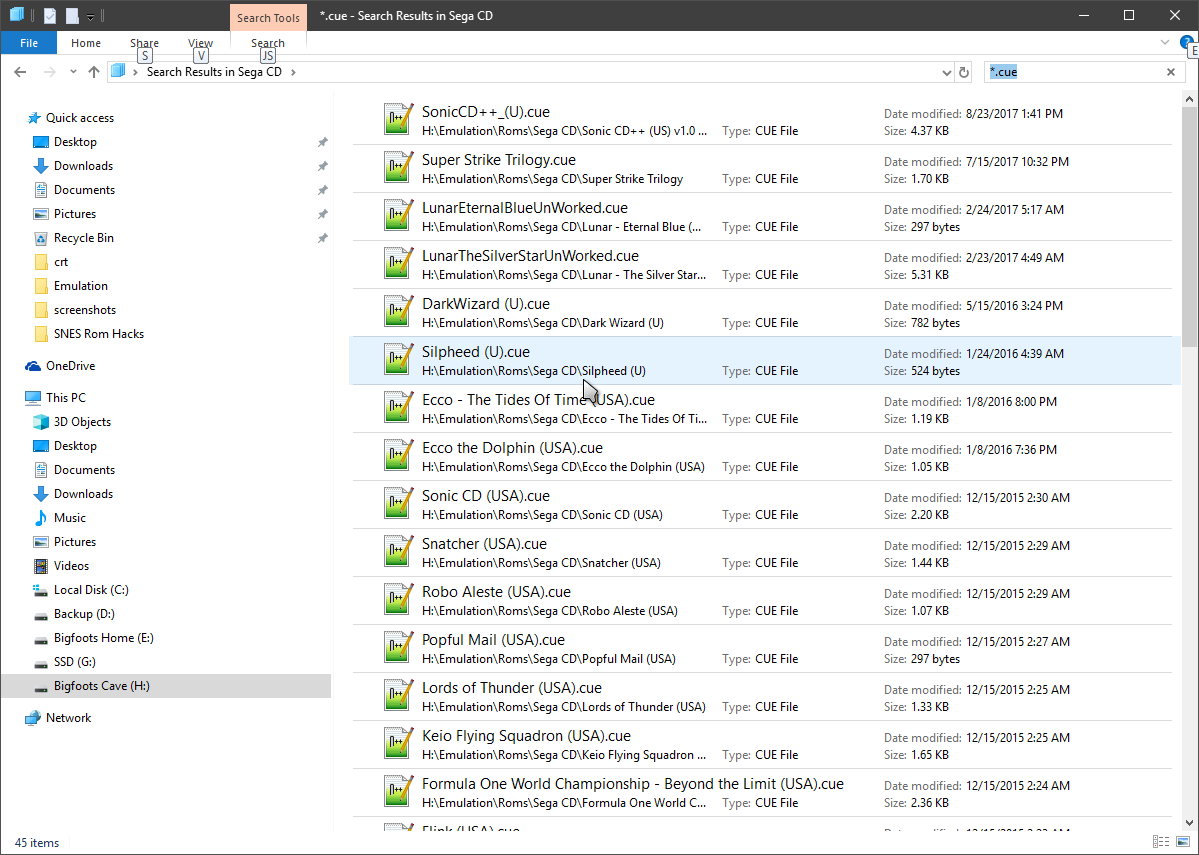Click the This PC monitor icon
This screenshot has height=855, width=1199.
tap(33, 398)
